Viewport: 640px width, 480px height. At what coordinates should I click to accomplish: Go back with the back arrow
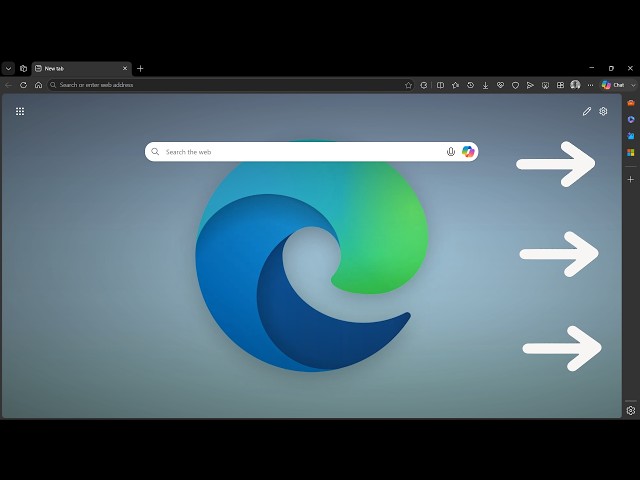point(9,85)
